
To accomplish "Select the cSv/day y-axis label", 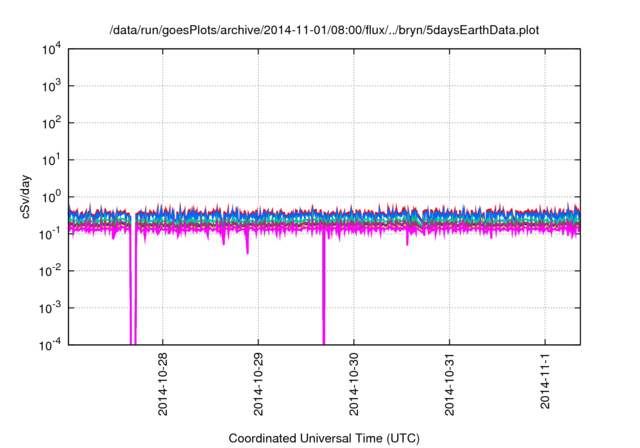I will [26, 197].
